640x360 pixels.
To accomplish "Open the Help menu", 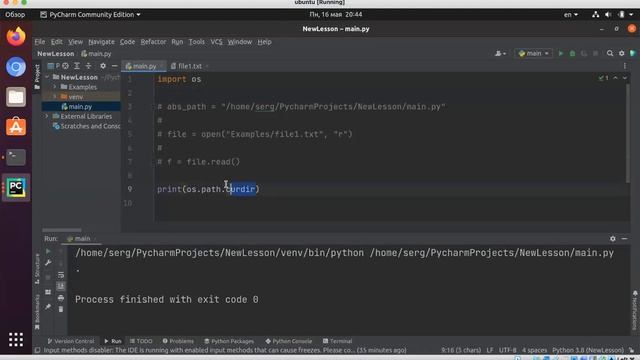I will tap(264, 42).
